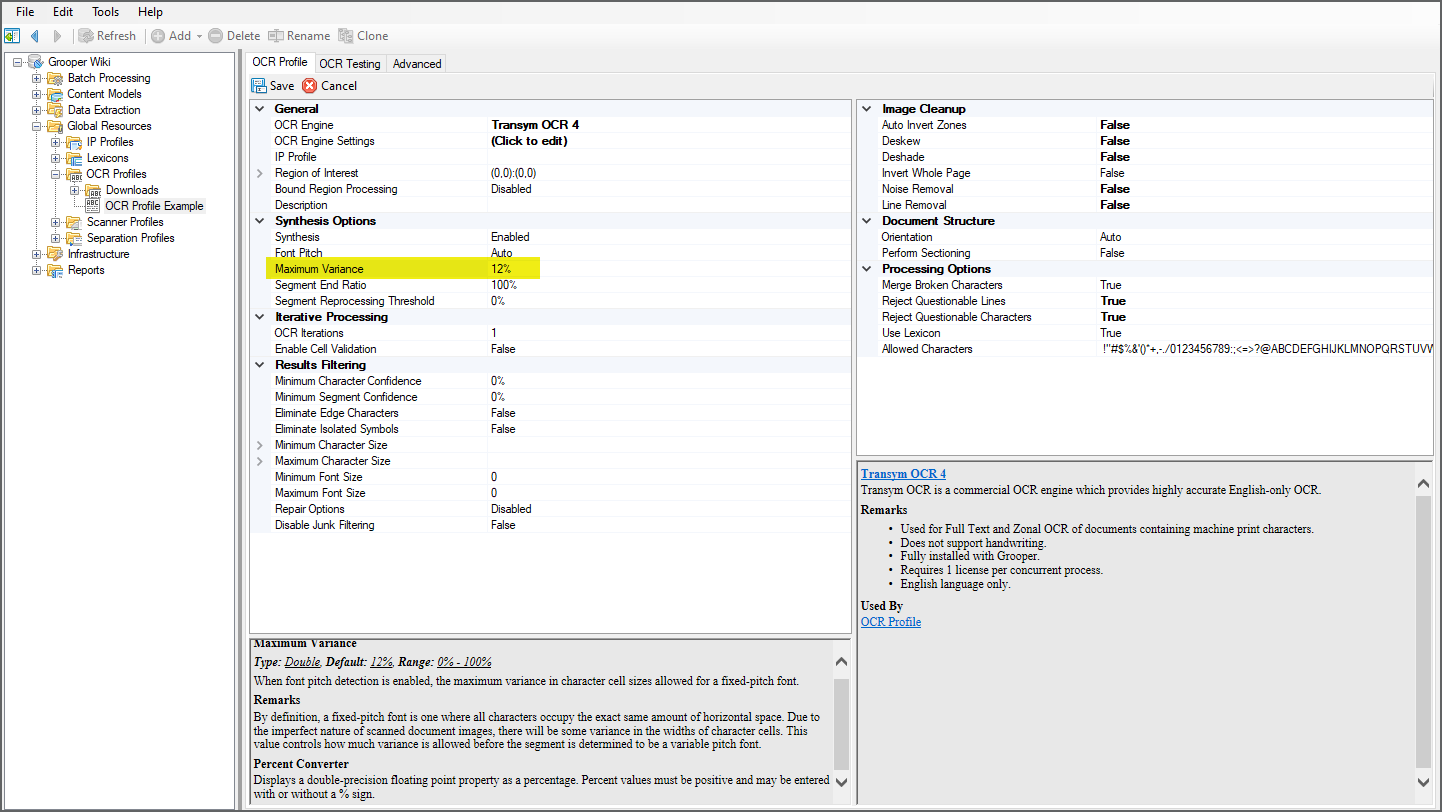Collapse the Image Cleanup section
Viewport: 1442px width, 812px height.
click(866, 109)
